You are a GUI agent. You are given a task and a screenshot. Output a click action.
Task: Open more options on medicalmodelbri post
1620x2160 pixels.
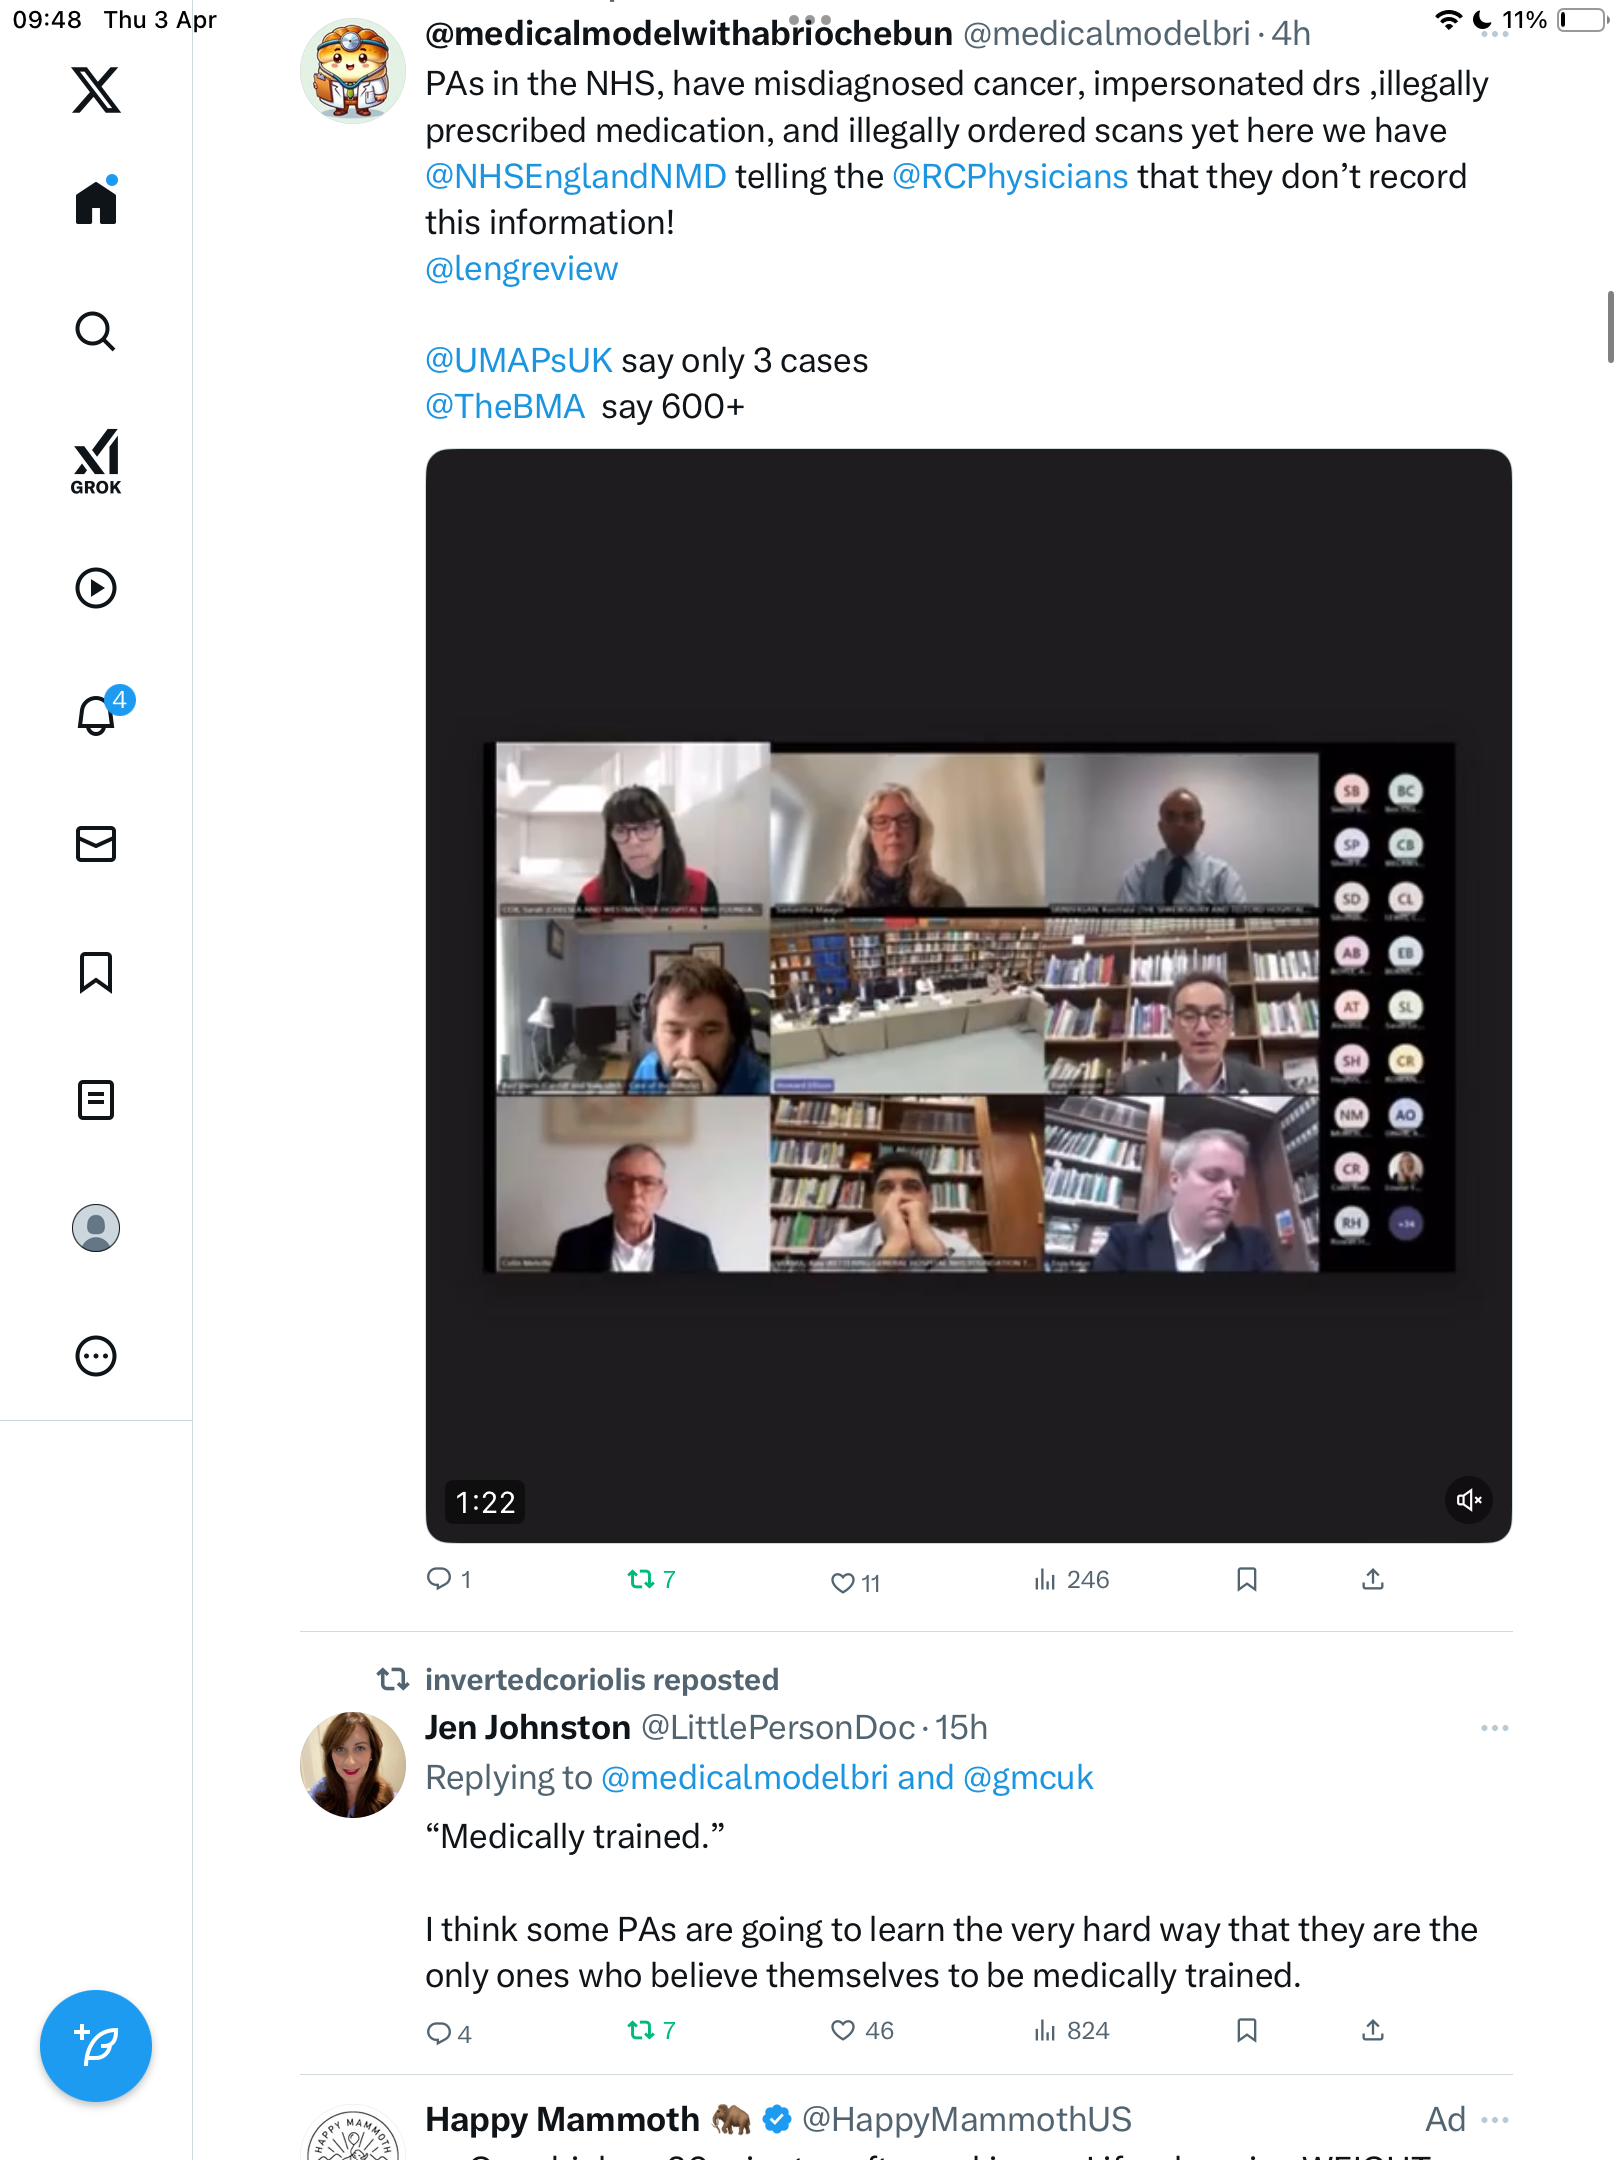(x=1494, y=34)
